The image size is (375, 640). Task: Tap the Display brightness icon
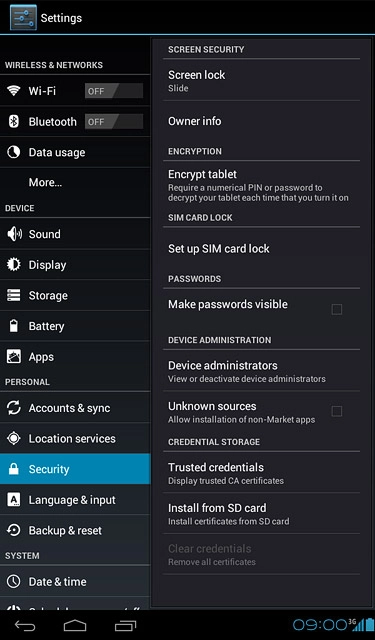click(14, 264)
